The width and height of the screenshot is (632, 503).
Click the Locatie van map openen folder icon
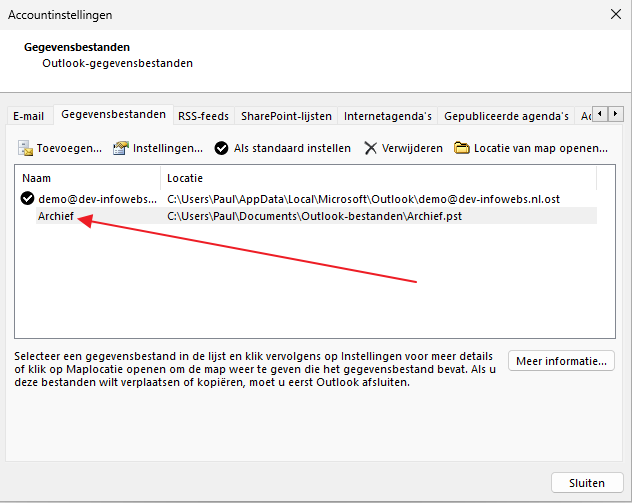click(462, 148)
